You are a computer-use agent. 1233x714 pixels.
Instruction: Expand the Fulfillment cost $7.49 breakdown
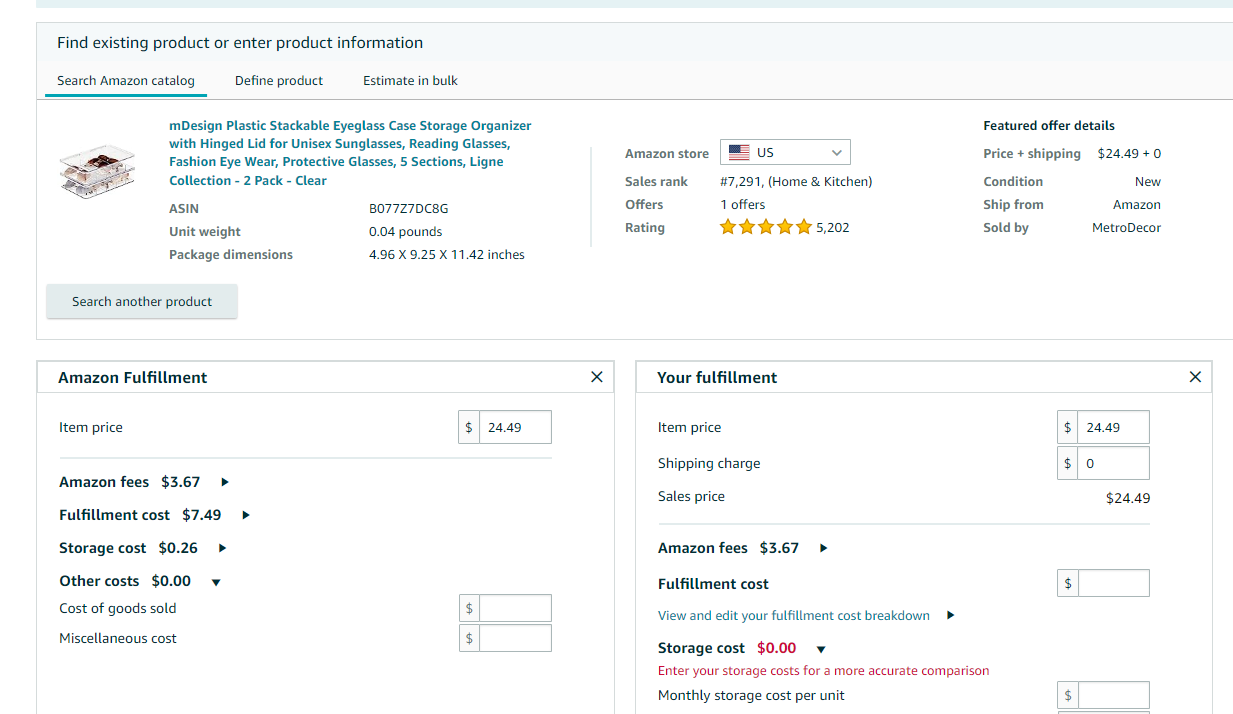[x=246, y=515]
